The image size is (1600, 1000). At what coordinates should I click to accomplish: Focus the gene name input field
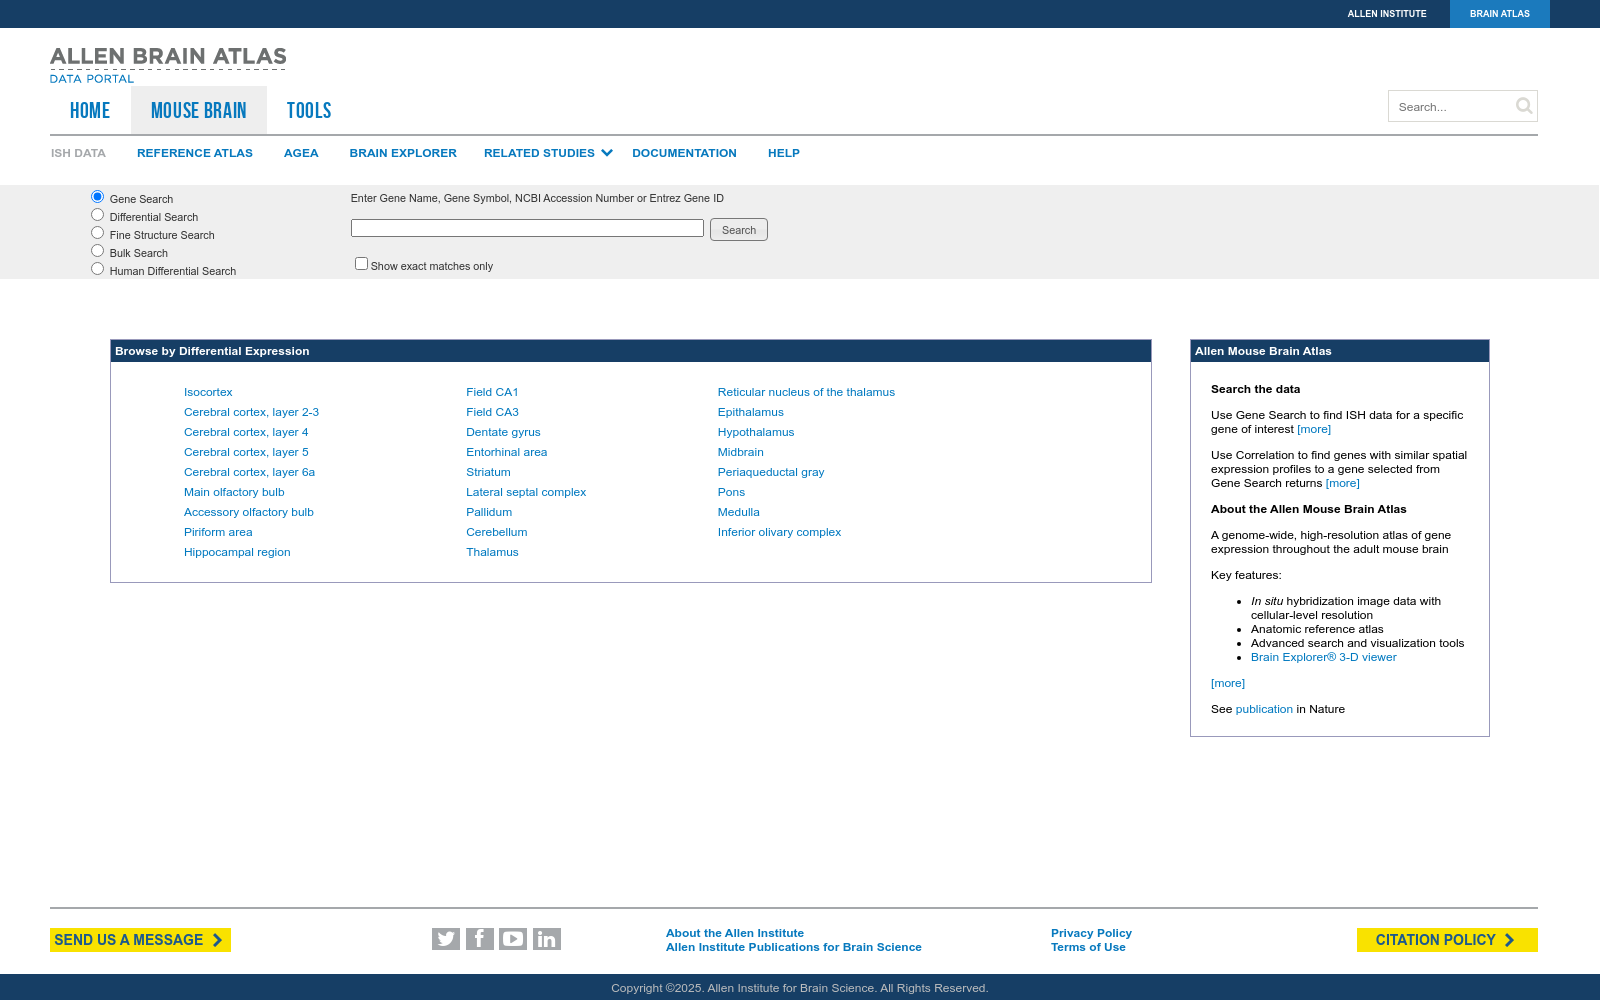527,228
